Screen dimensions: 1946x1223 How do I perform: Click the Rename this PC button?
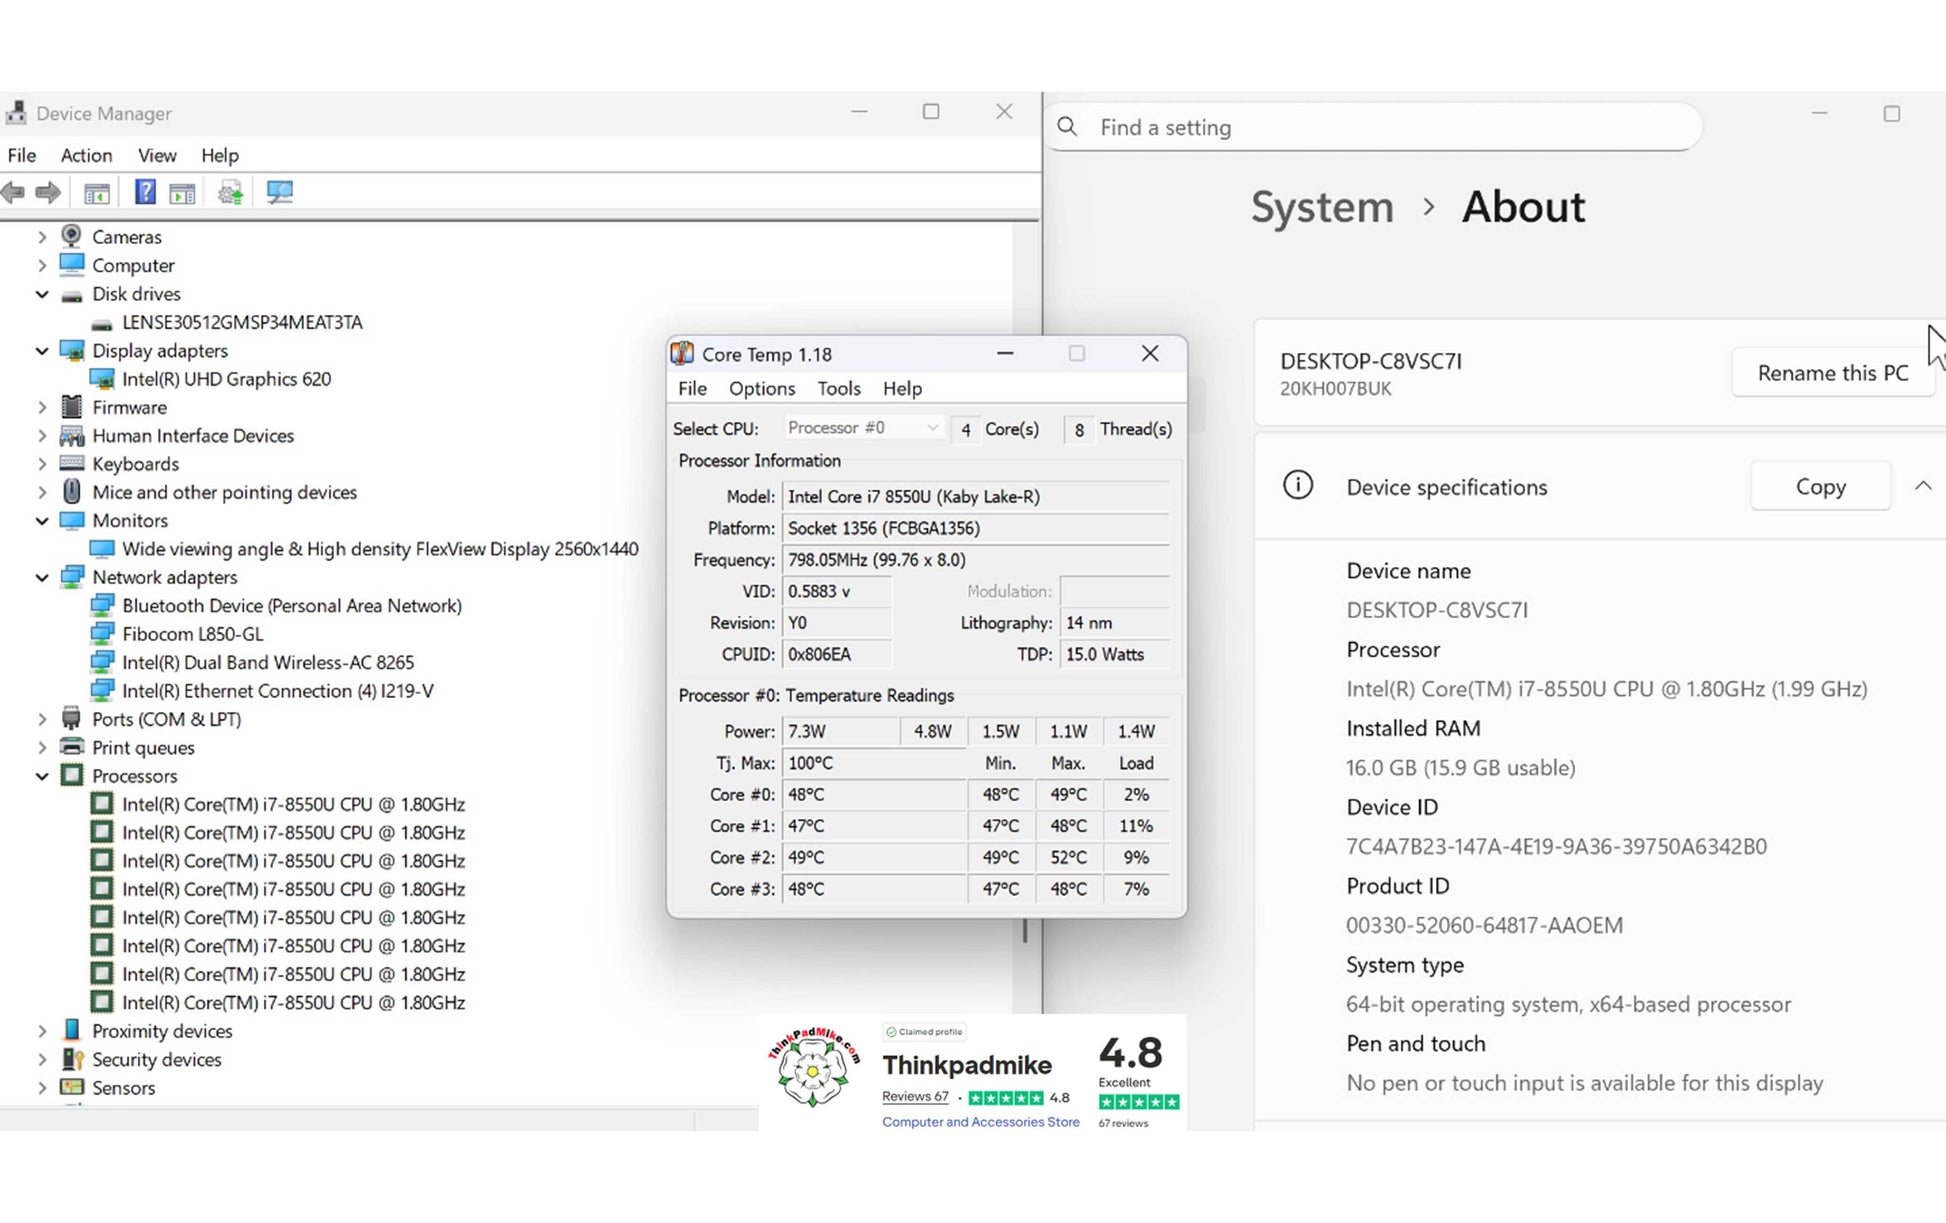click(x=1832, y=373)
